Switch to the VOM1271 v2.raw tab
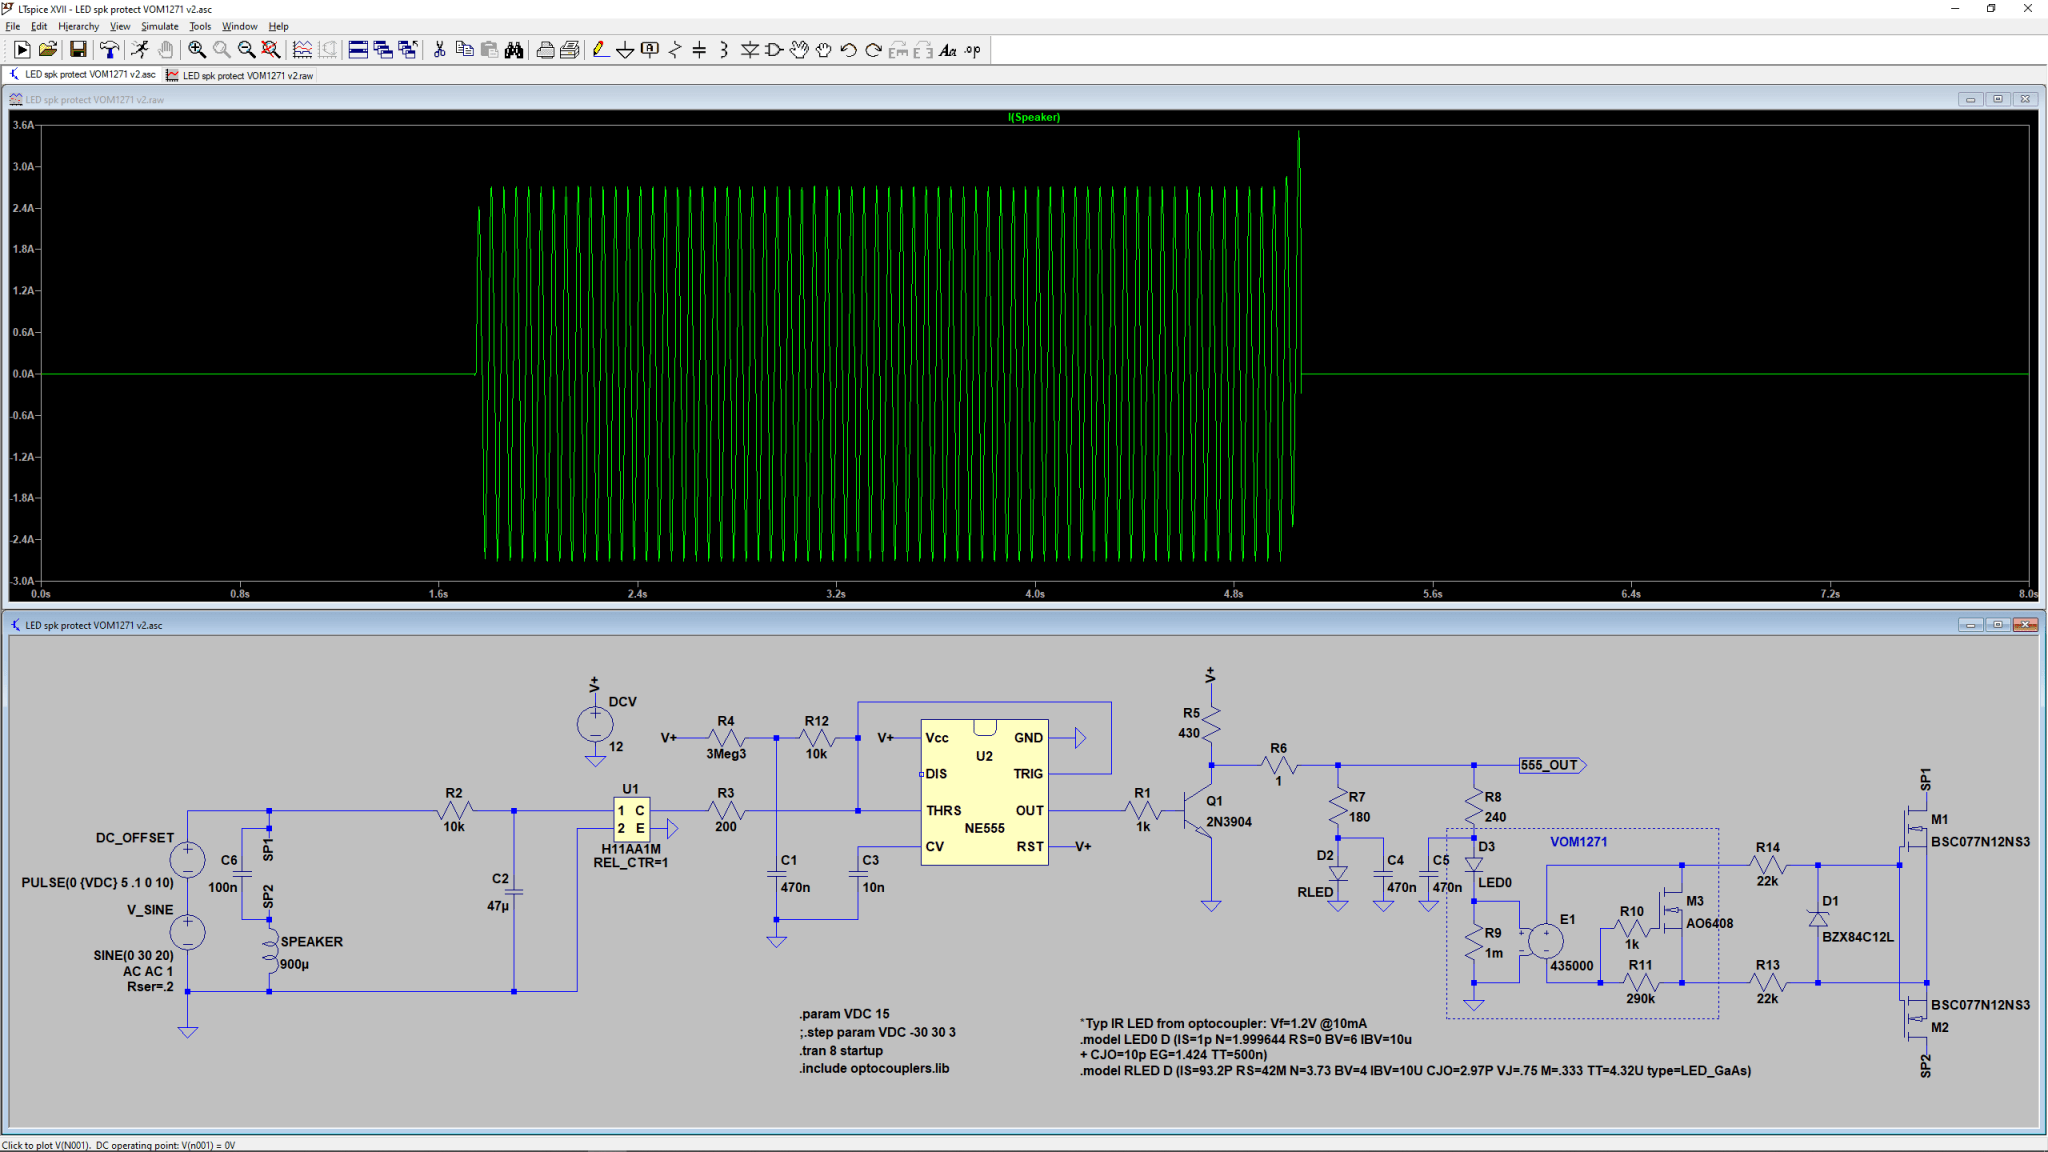Image resolution: width=2048 pixels, height=1152 pixels. coord(240,75)
